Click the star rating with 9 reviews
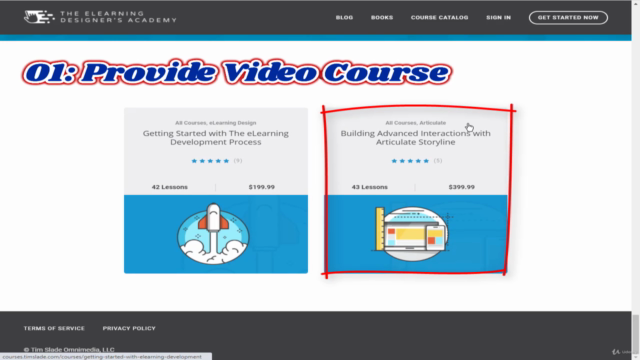Image resolution: width=640 pixels, height=360 pixels. pyautogui.click(x=216, y=161)
